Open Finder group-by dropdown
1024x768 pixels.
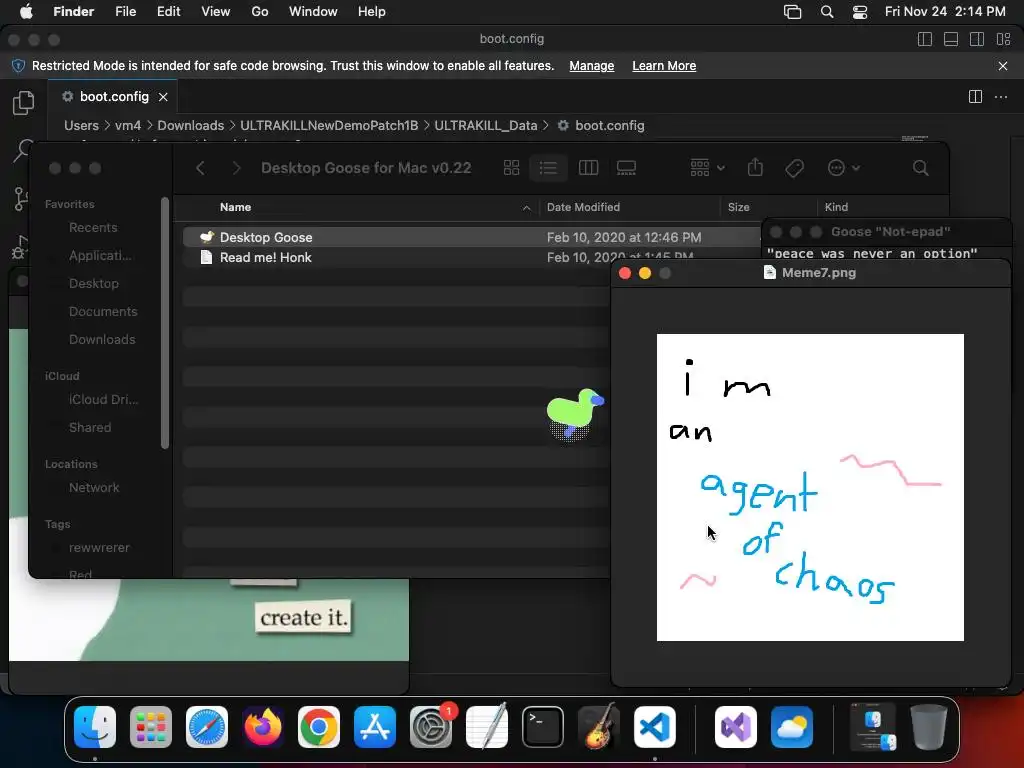[707, 168]
